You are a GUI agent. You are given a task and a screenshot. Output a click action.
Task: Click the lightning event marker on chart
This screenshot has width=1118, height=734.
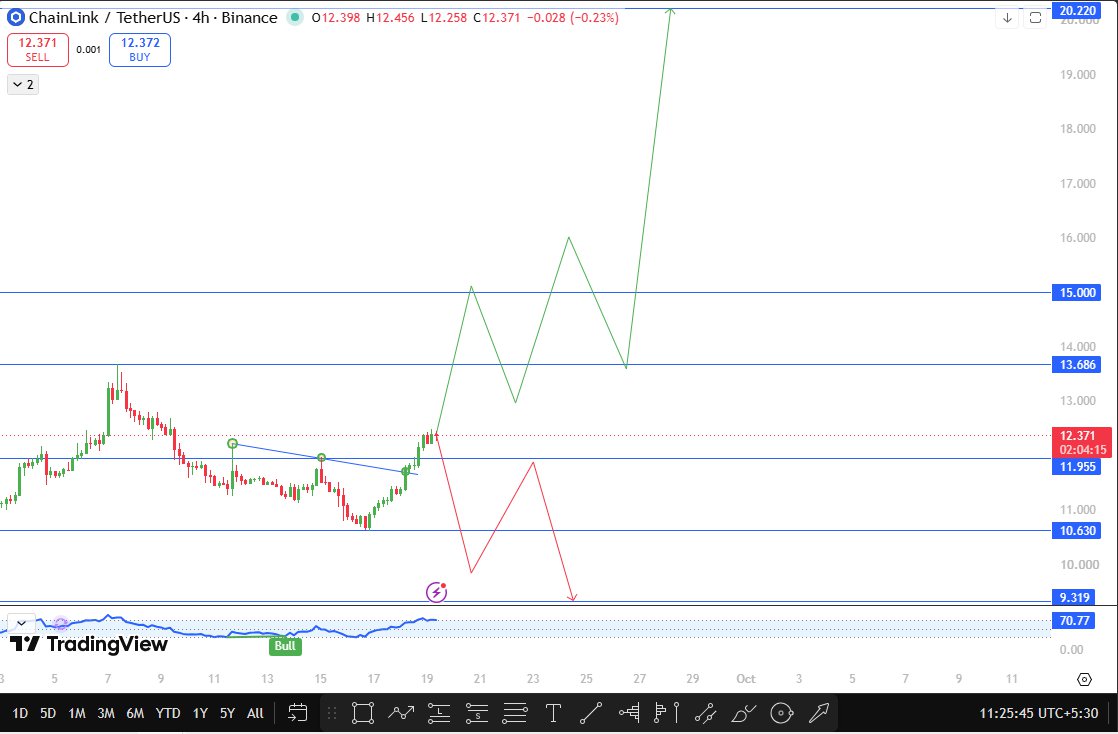(x=436, y=592)
